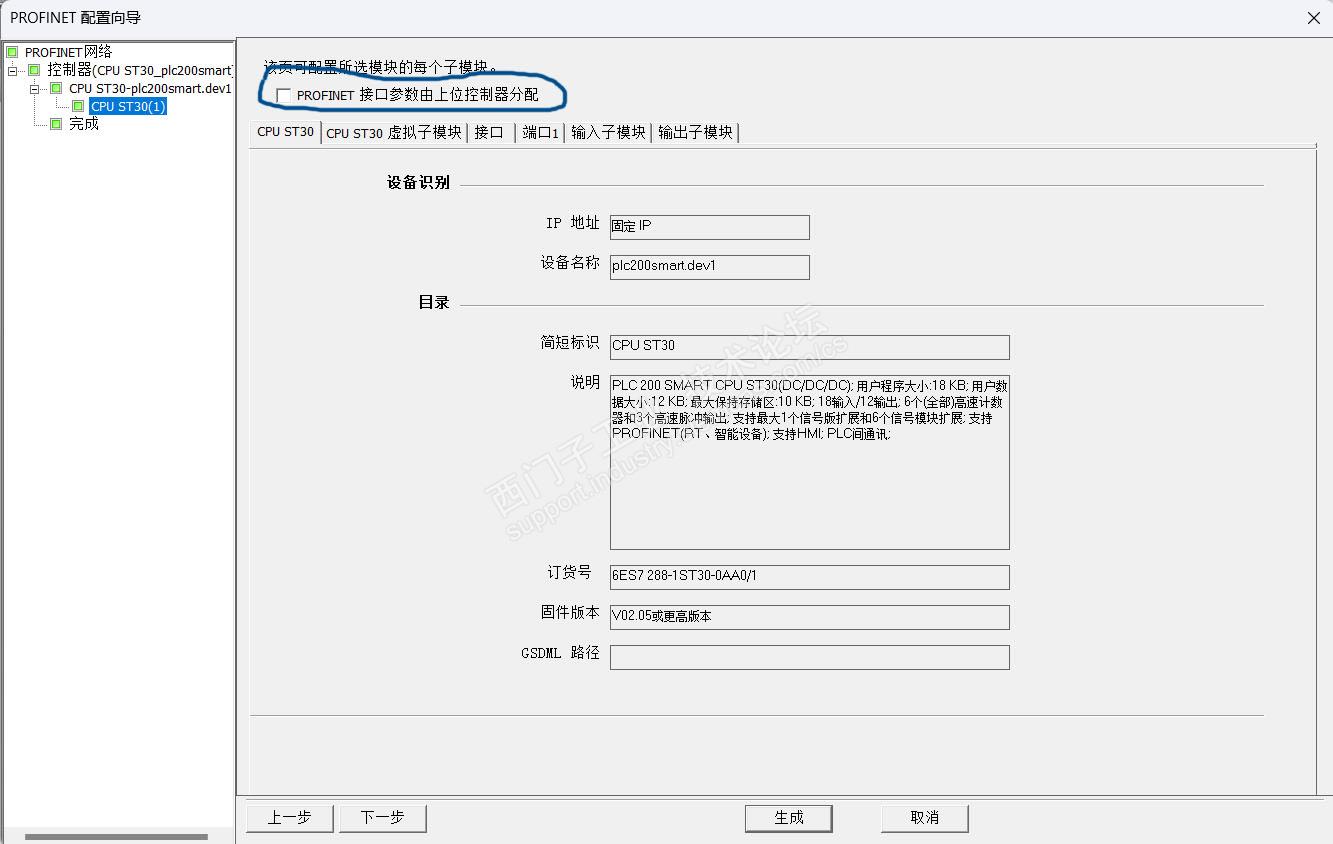Collapse the 控制器 tree node
Screen dimensions: 1333x844
click(12, 70)
